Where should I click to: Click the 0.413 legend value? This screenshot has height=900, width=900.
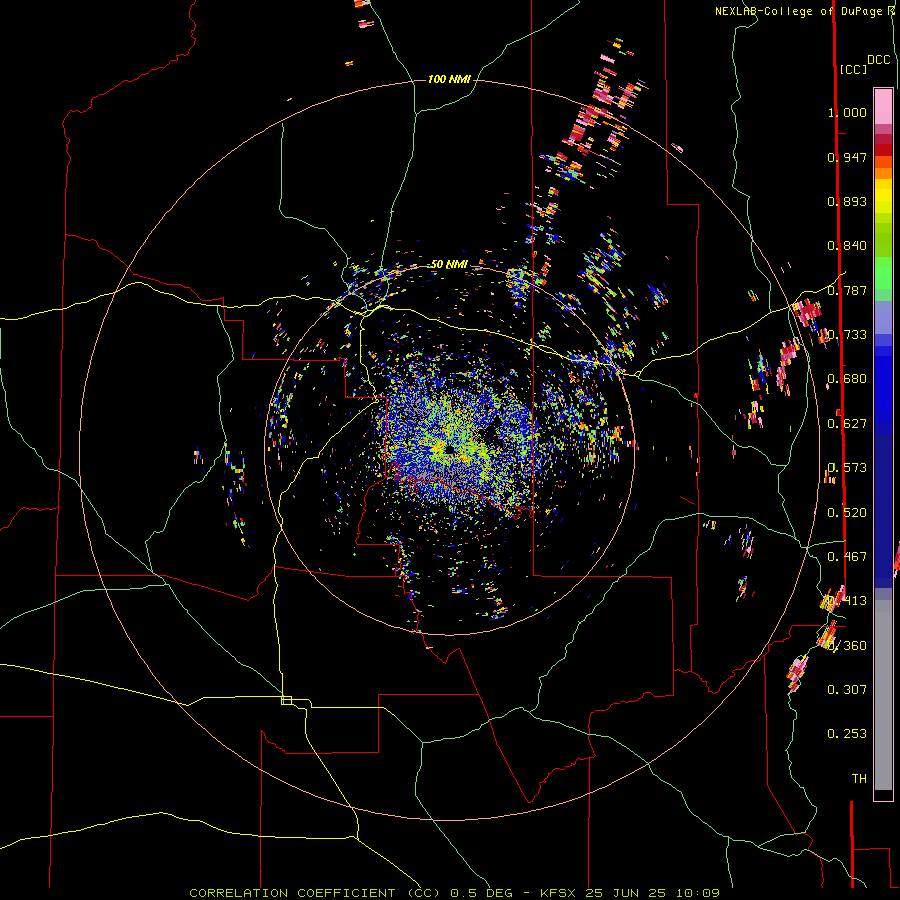(847, 601)
